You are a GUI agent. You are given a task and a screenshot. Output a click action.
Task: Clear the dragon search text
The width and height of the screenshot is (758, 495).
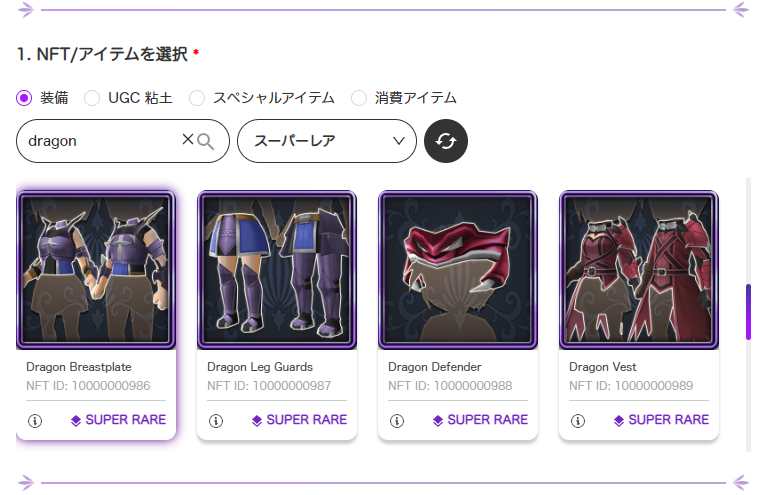(187, 141)
